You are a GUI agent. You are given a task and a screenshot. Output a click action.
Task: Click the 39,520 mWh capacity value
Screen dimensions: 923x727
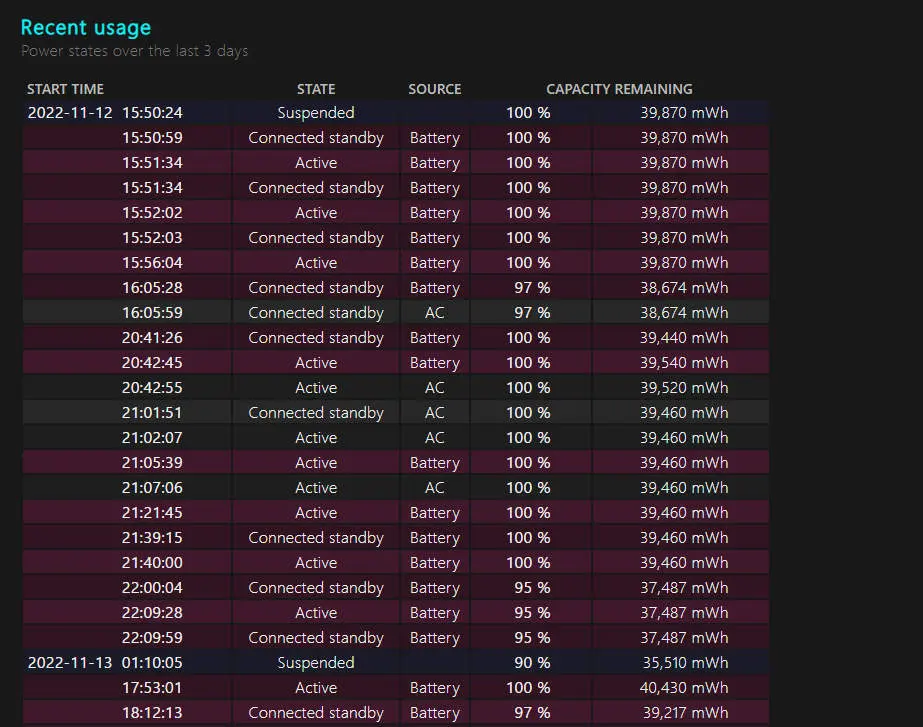[684, 388]
